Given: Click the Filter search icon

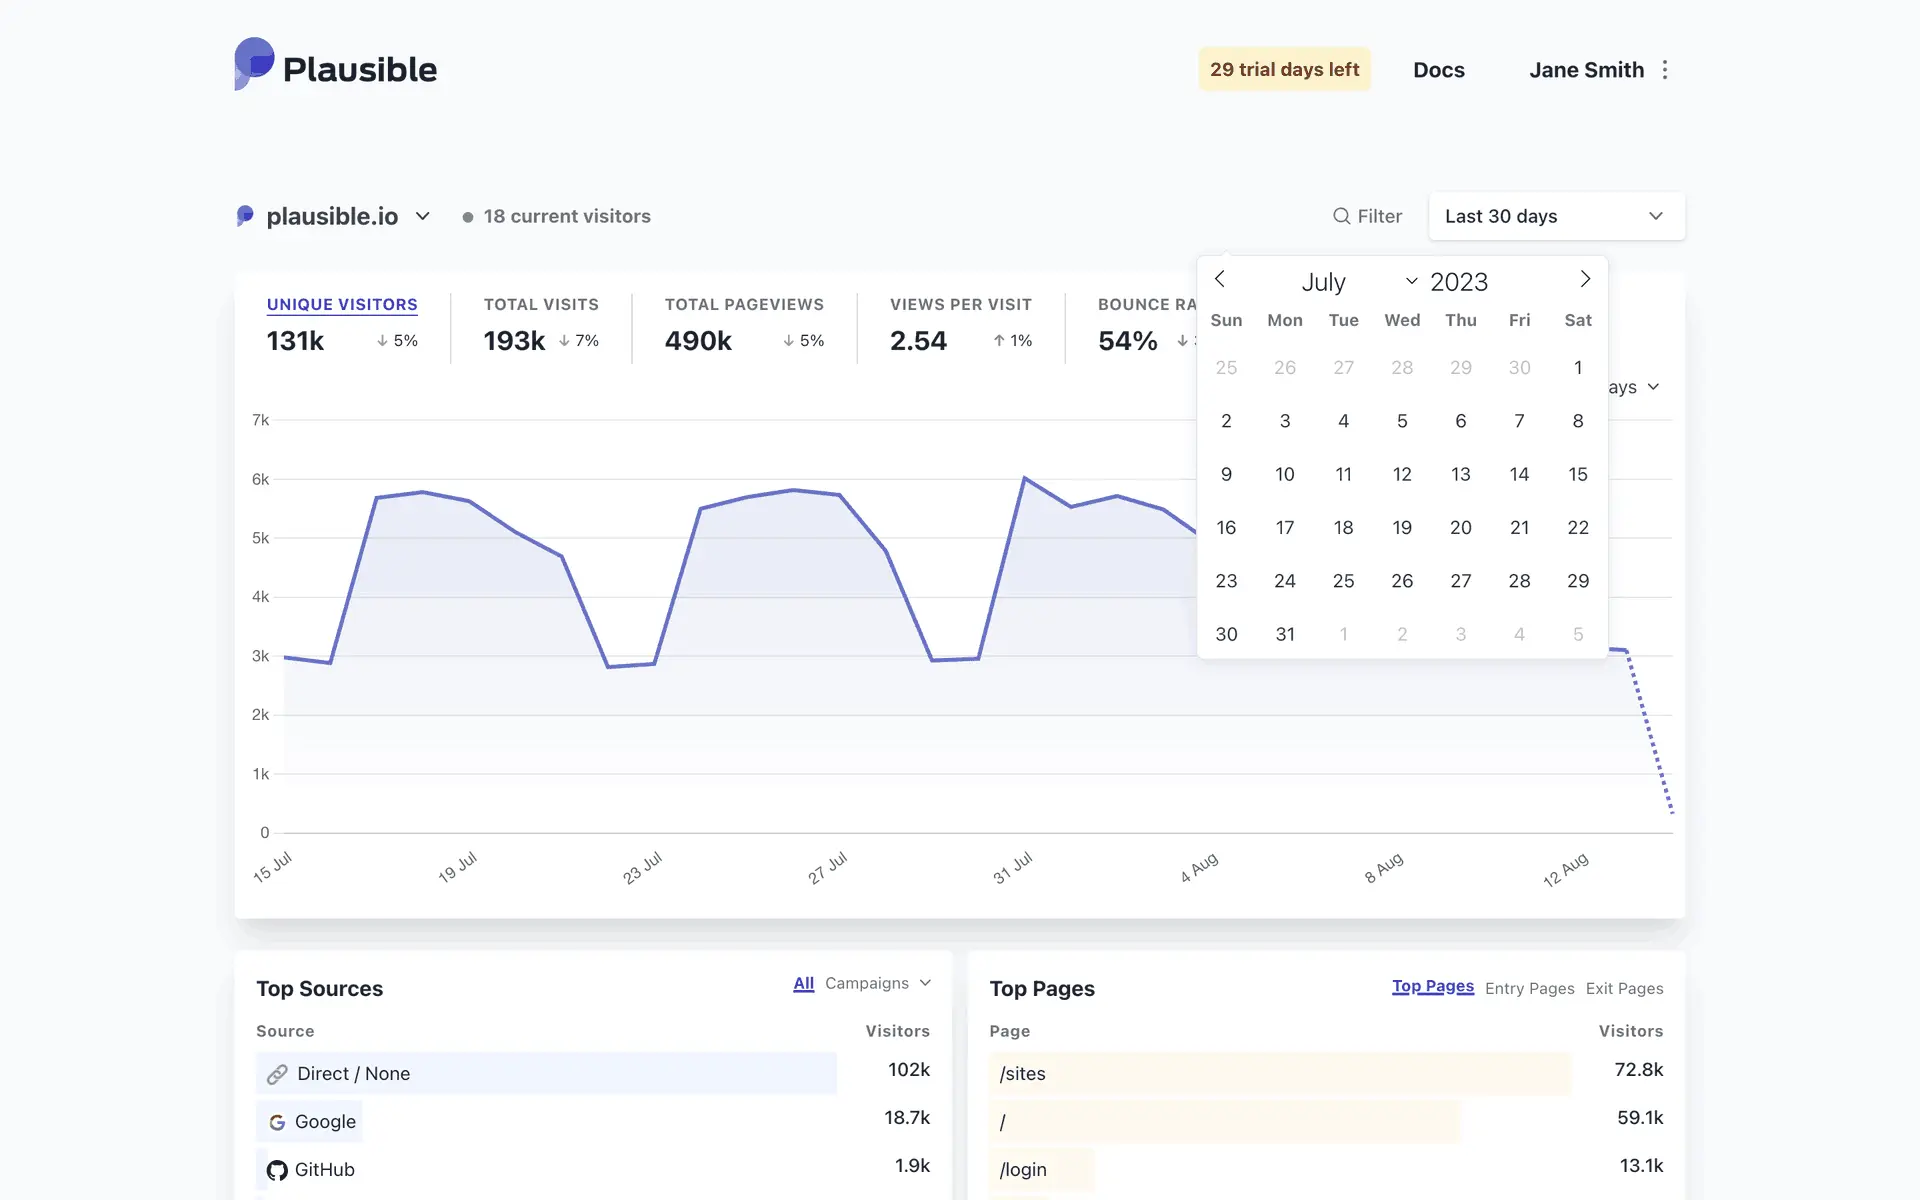Looking at the screenshot, I should point(1341,216).
